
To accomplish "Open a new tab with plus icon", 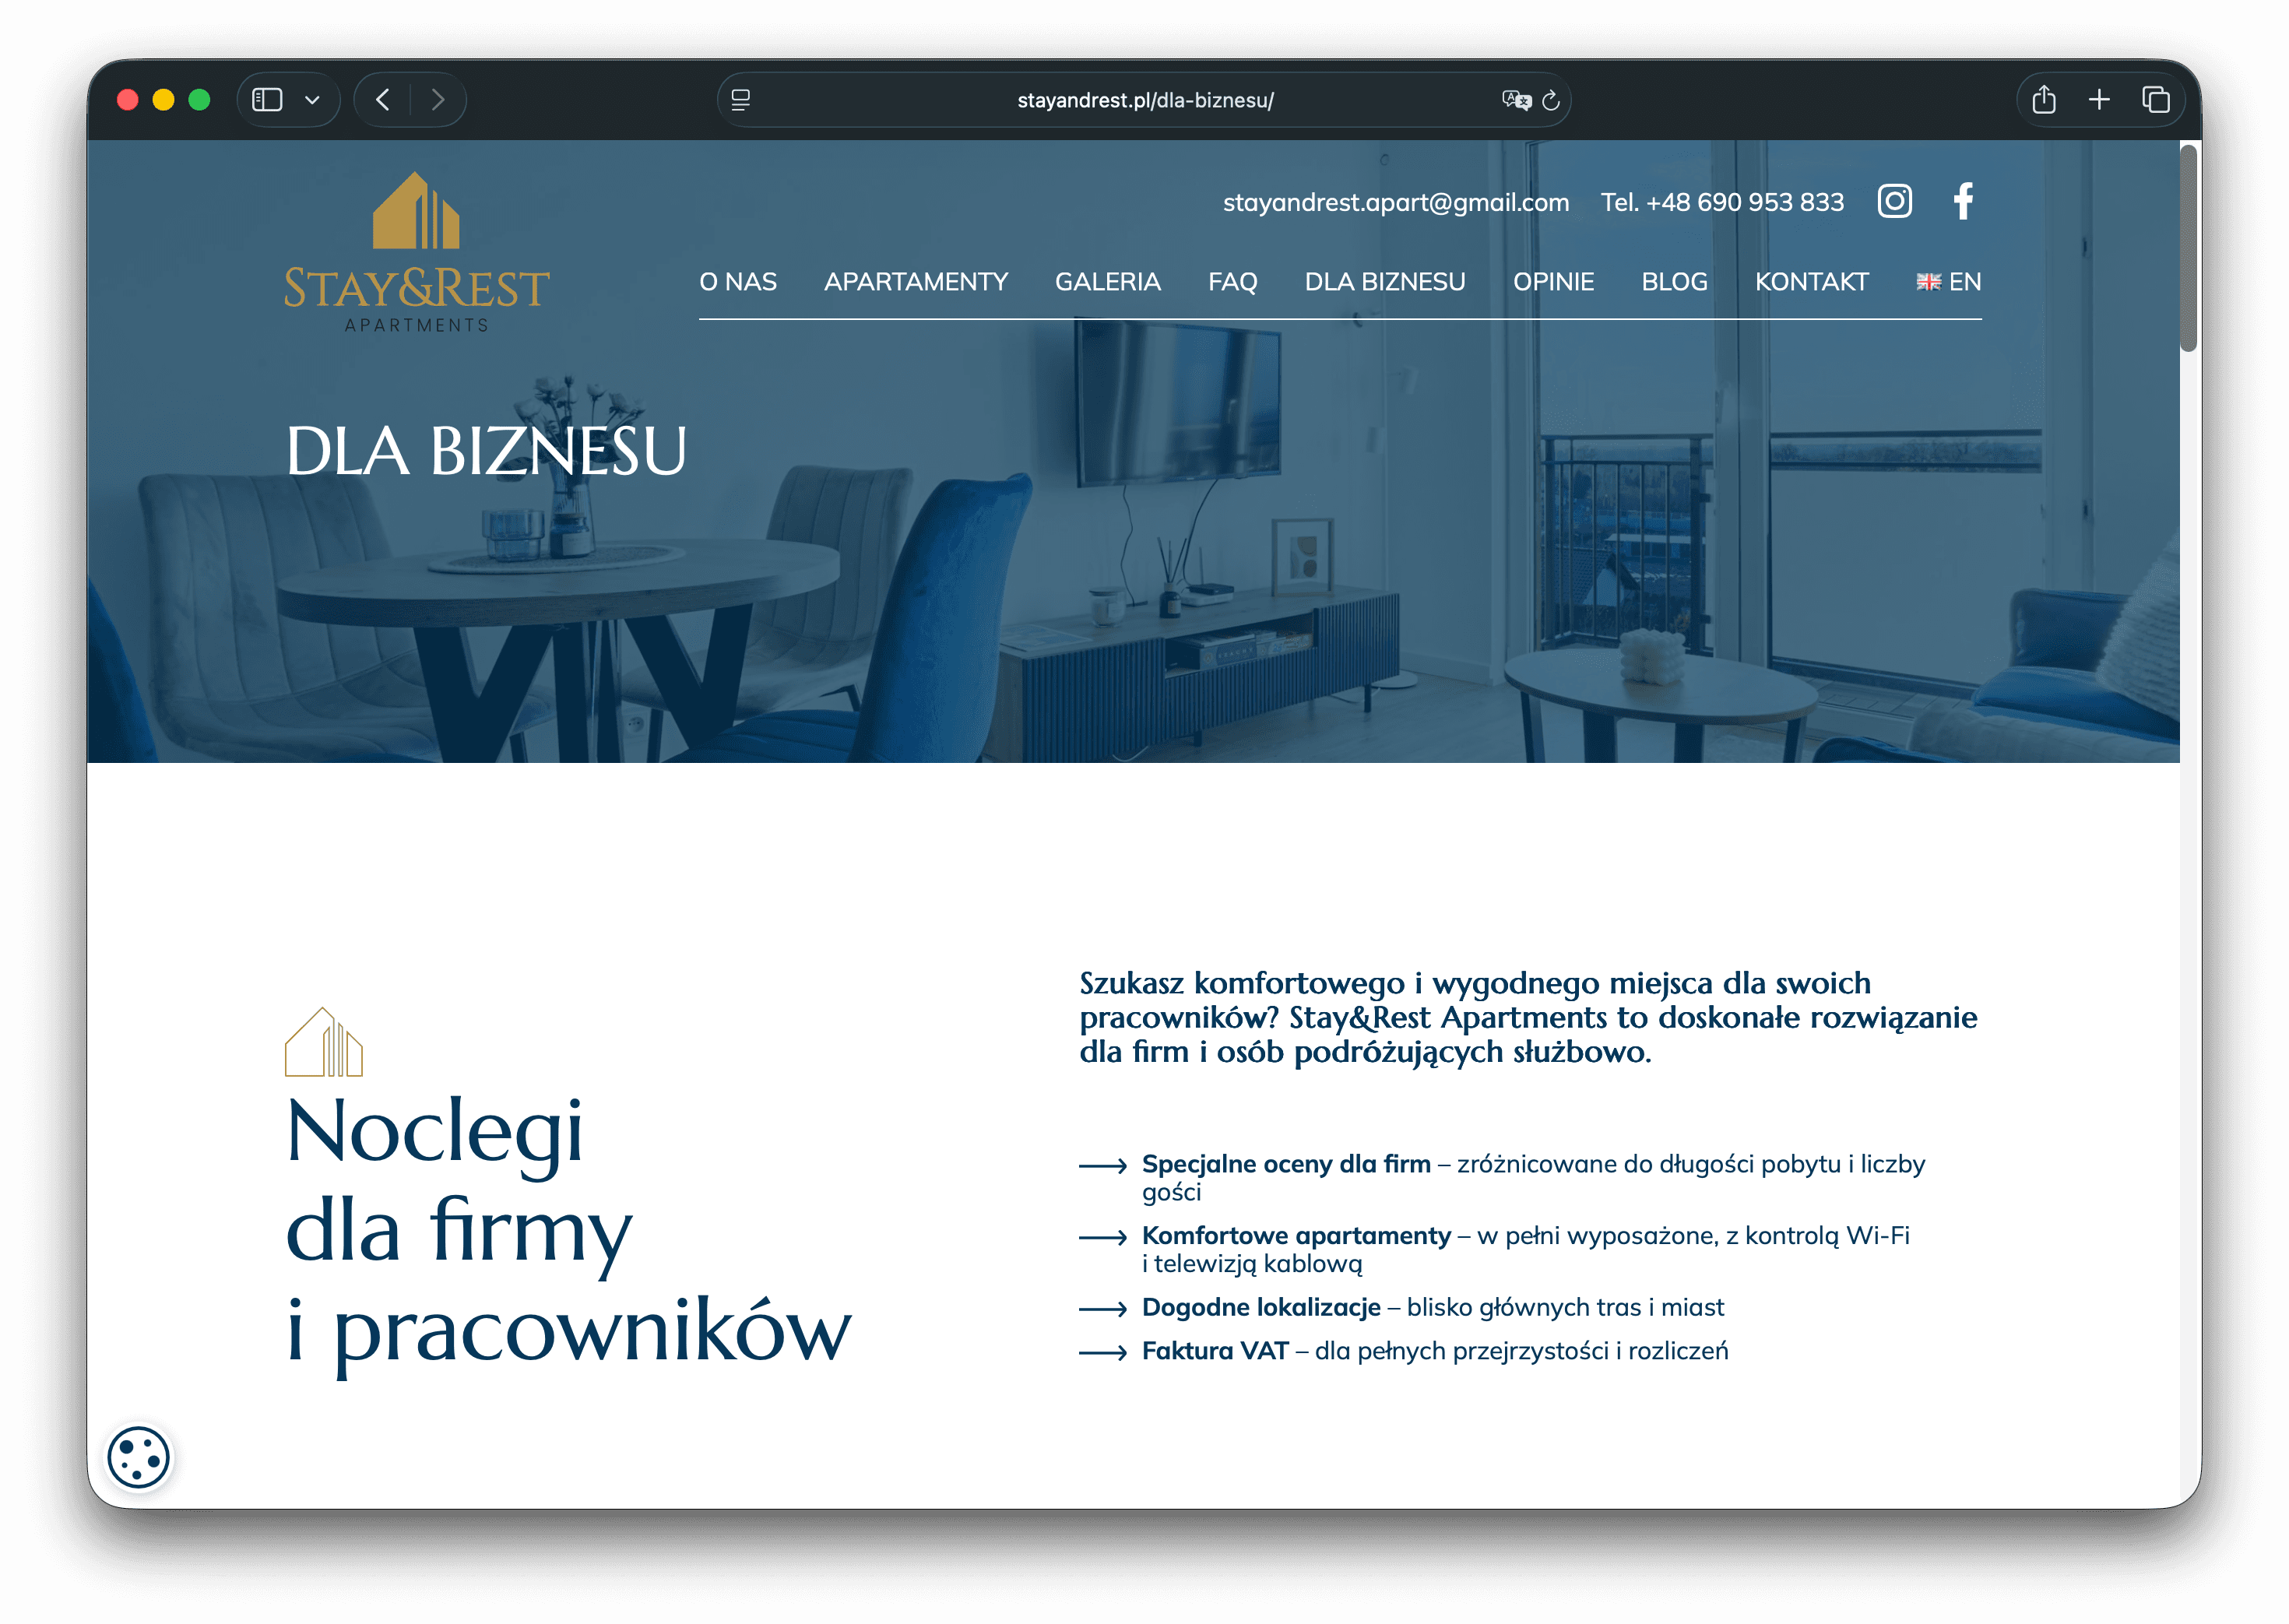I will tap(2099, 100).
